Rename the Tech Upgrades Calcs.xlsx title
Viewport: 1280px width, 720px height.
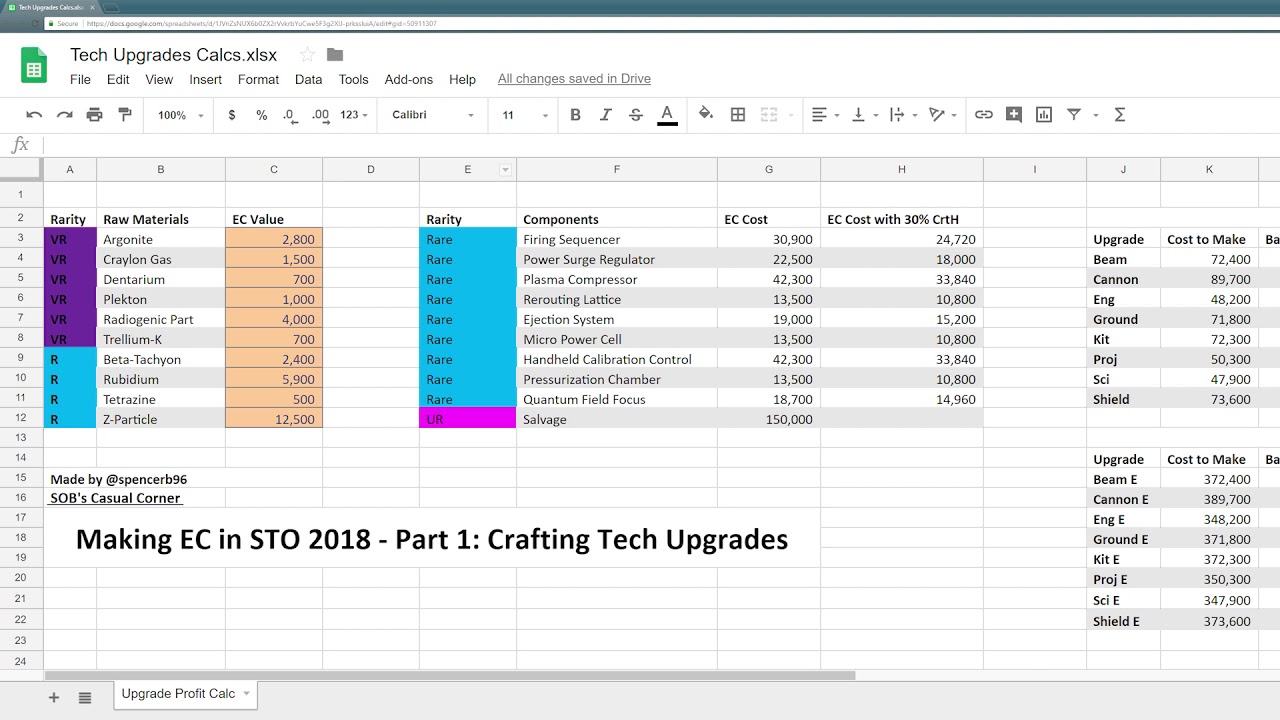(x=173, y=55)
